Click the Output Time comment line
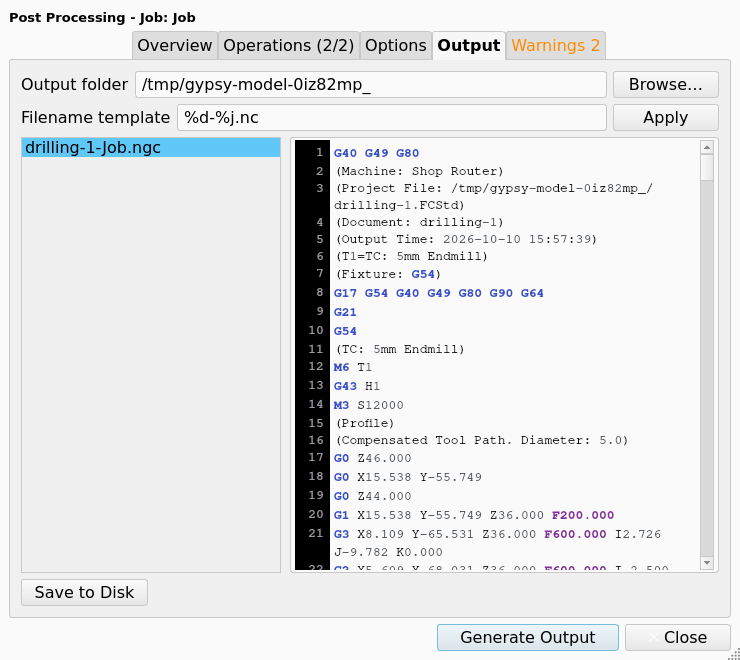This screenshot has width=740, height=660. (x=466, y=239)
